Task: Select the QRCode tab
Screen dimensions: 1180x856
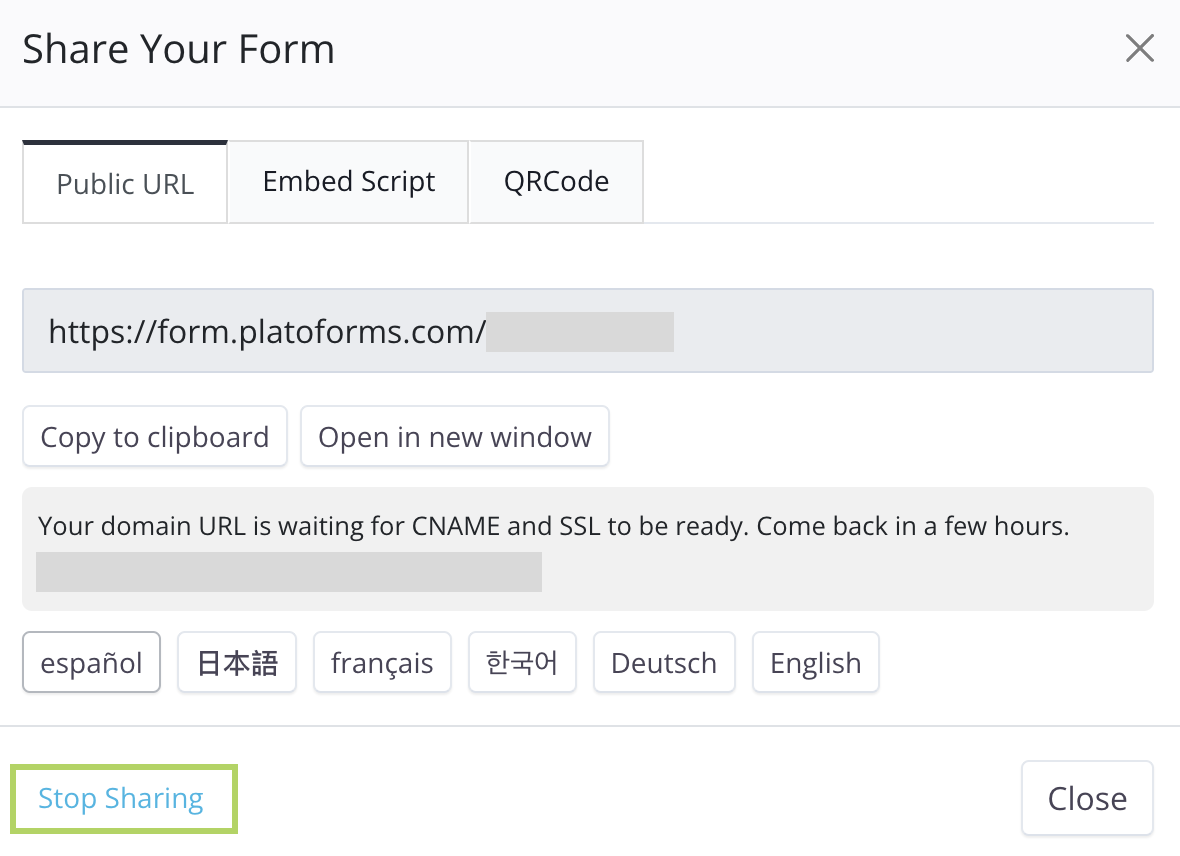Action: (556, 182)
